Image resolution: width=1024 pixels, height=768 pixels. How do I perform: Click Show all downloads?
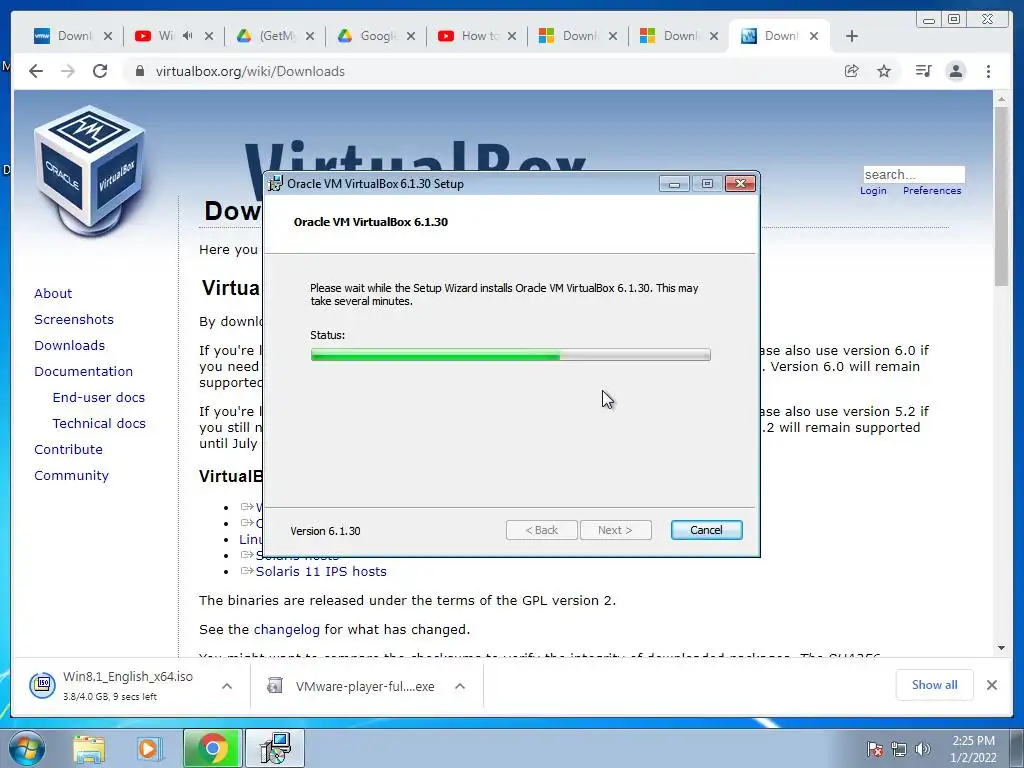pos(935,684)
